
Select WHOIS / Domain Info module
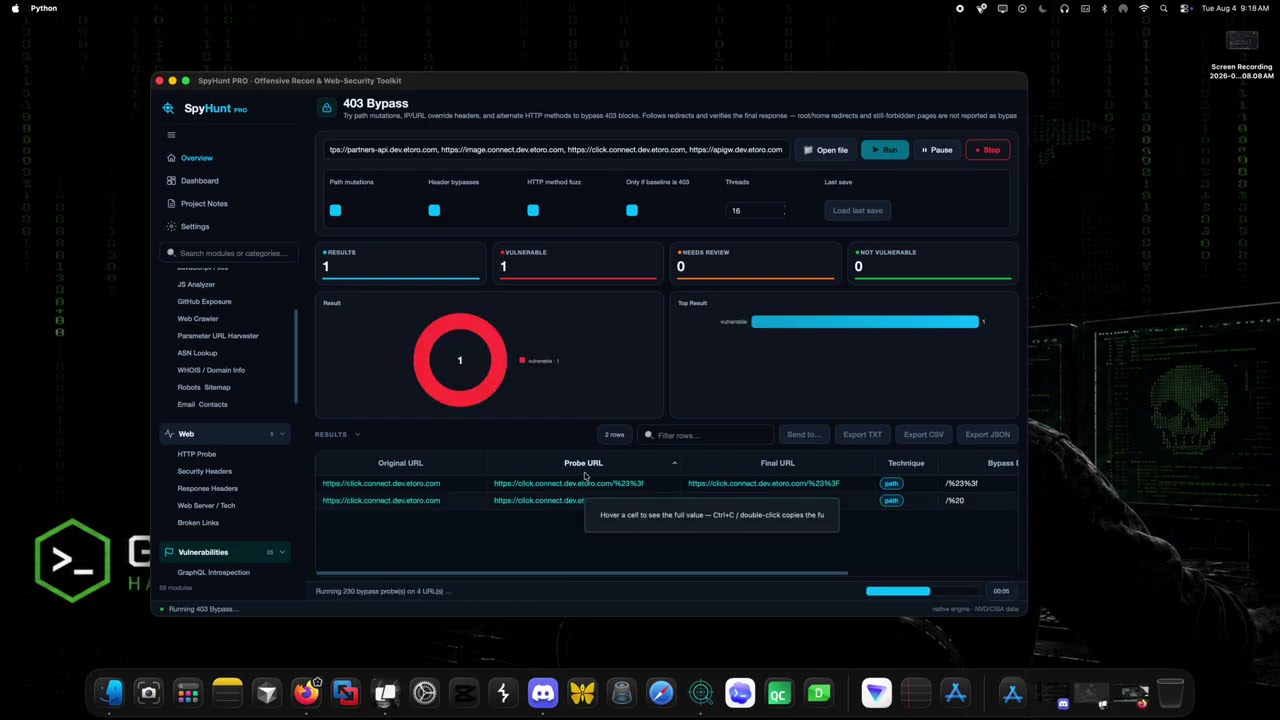211,370
